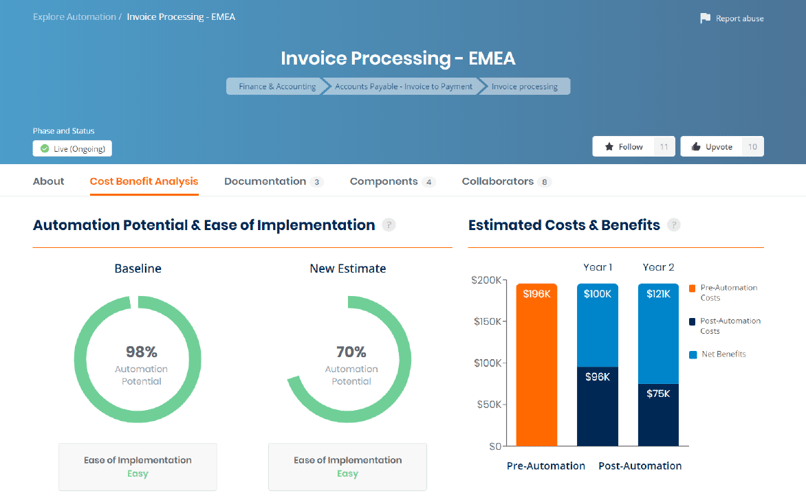806x500 pixels.
Task: Click the Baseline 98% automation donut chart
Action: [138, 359]
